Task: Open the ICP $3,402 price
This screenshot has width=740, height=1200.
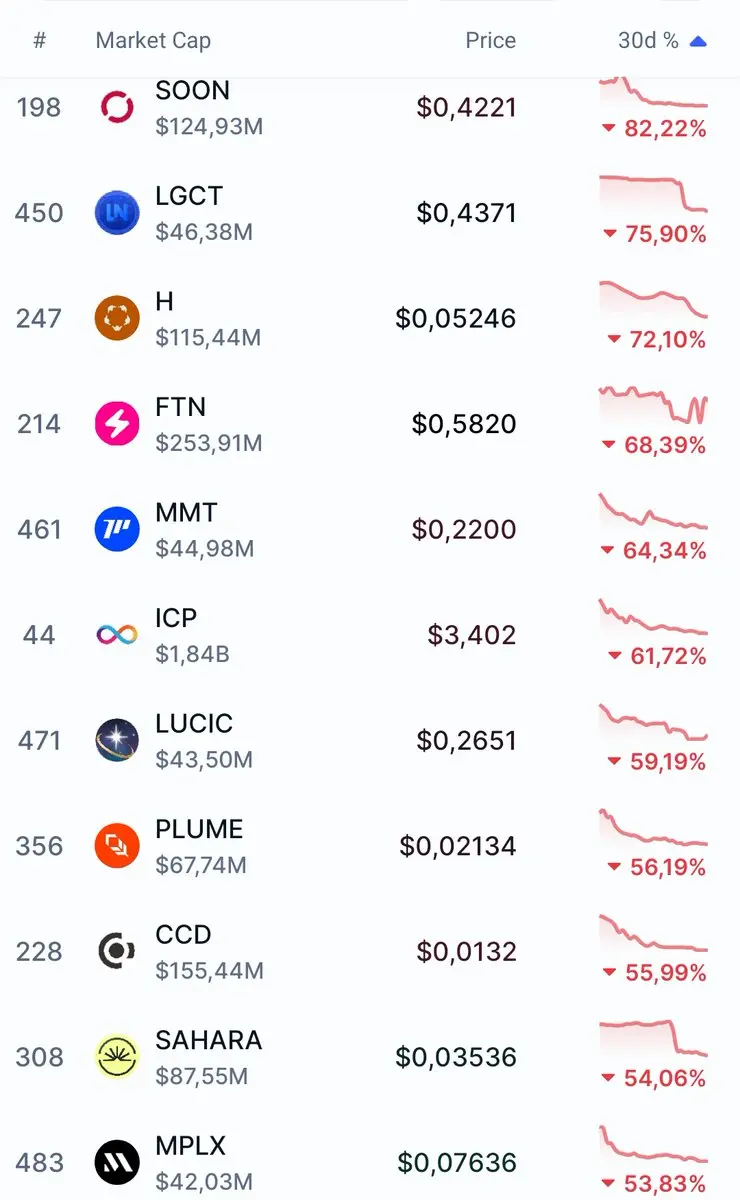Action: [x=472, y=635]
